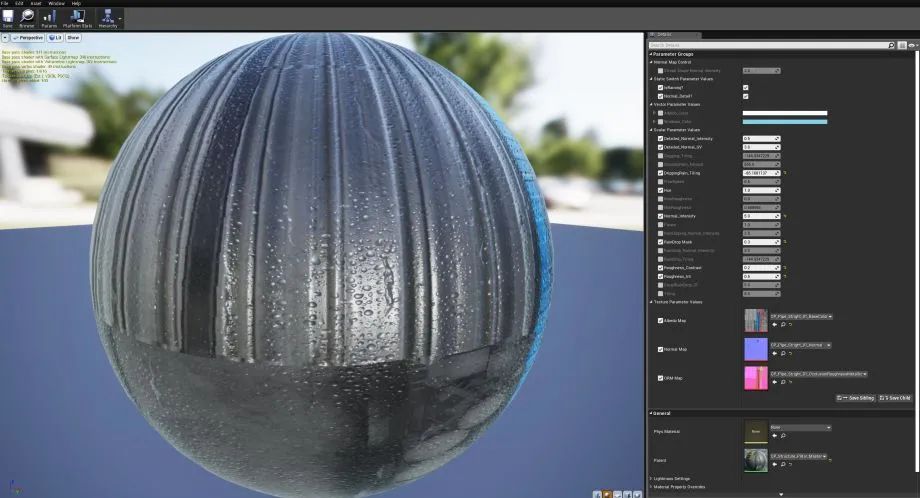
Task: Click the Show viewport button
Action: pyautogui.click(x=73, y=38)
